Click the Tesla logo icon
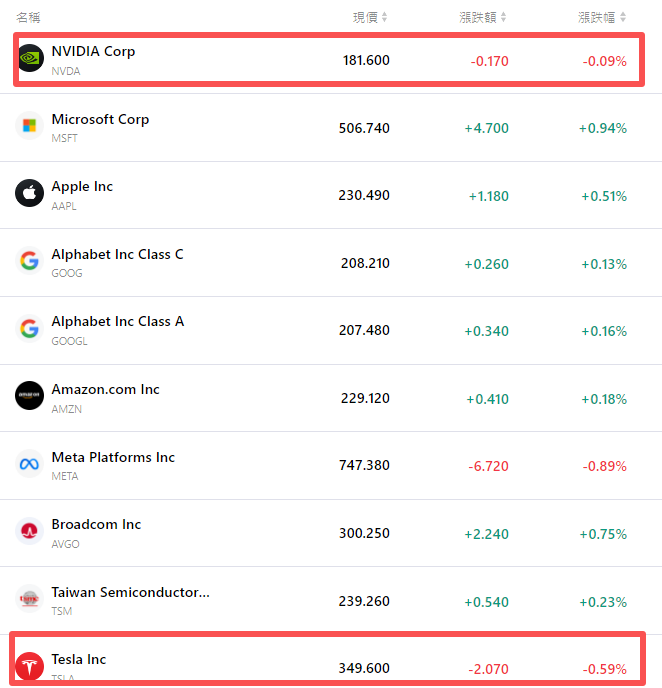Image resolution: width=662 pixels, height=688 pixels. (x=30, y=665)
